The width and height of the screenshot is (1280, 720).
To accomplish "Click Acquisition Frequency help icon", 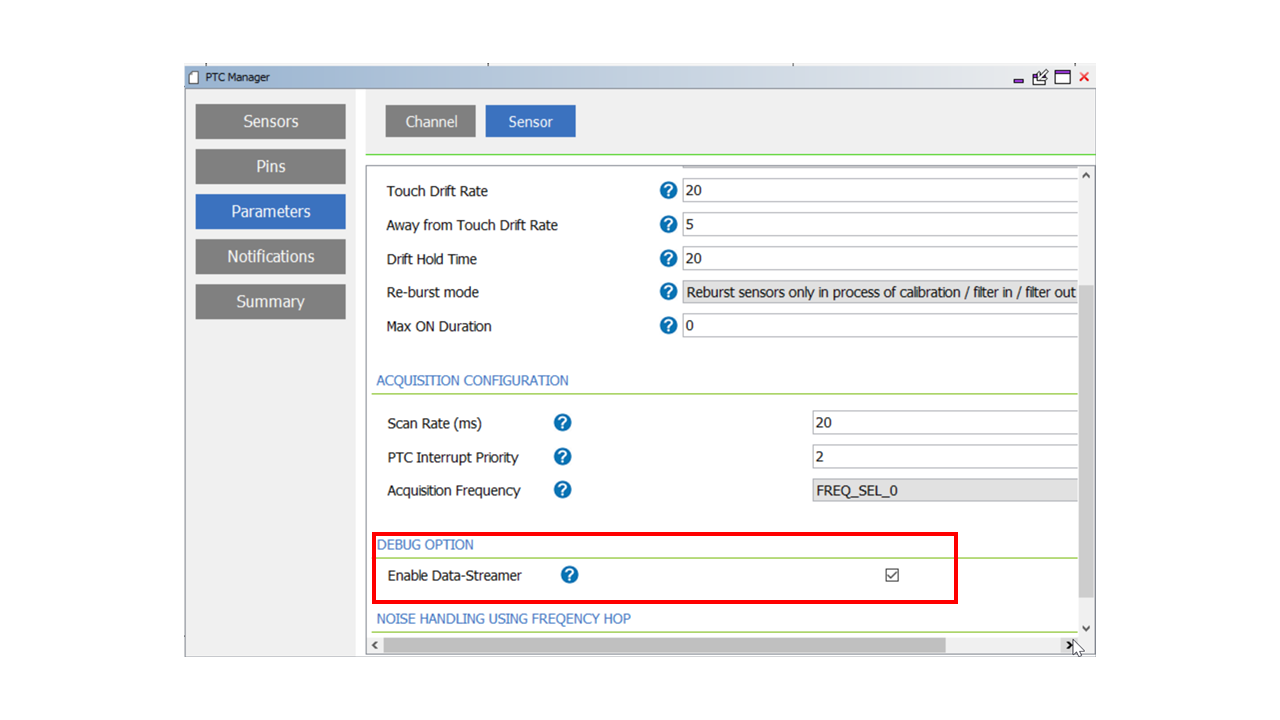I will pyautogui.click(x=563, y=490).
